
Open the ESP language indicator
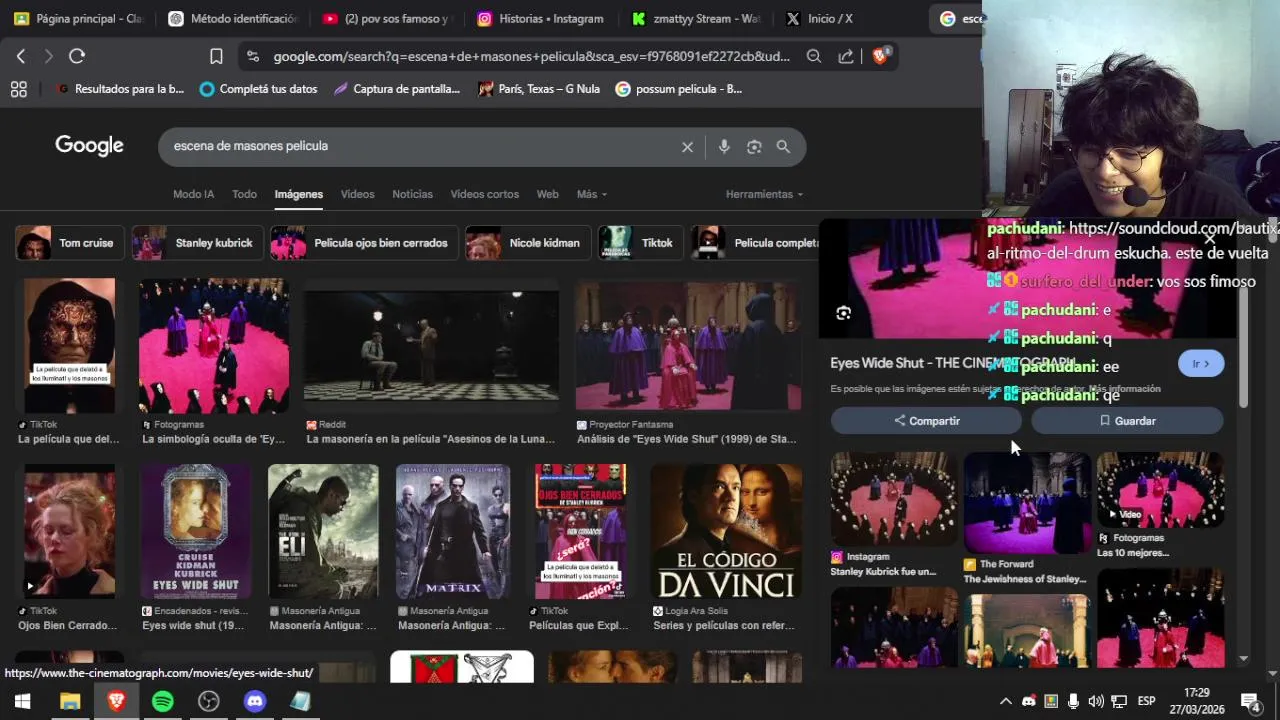pyautogui.click(x=1146, y=701)
